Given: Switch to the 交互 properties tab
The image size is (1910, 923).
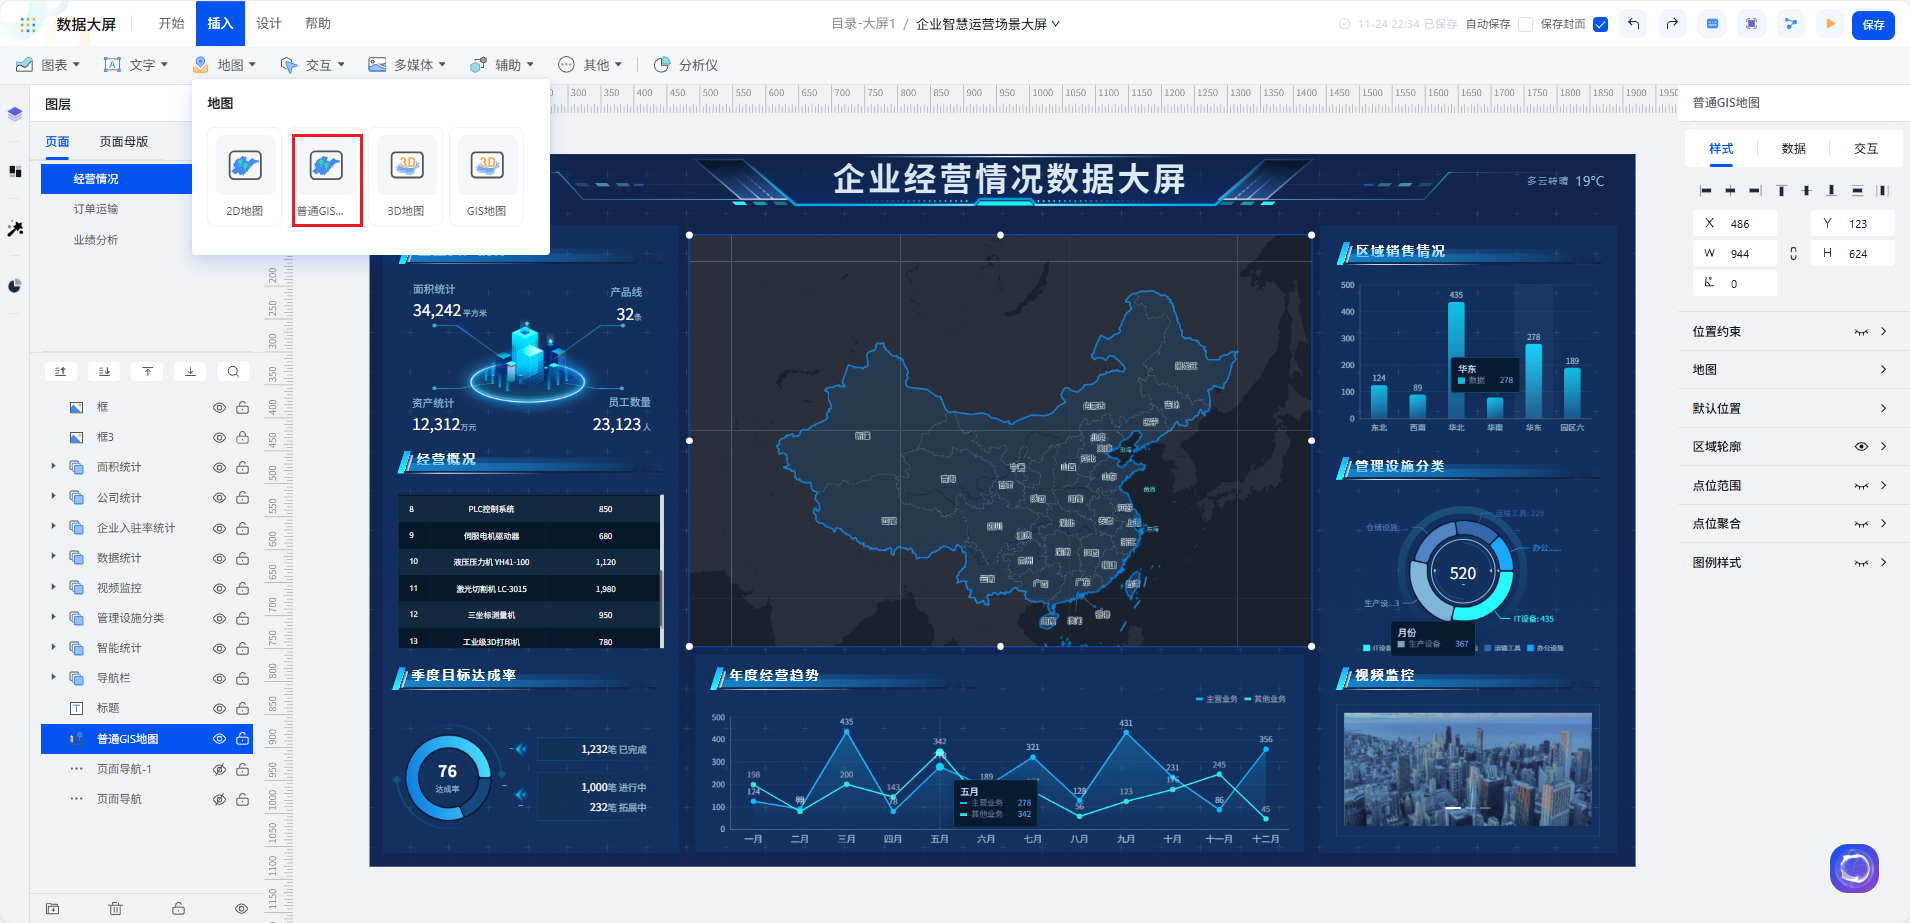Looking at the screenshot, I should (x=1865, y=149).
